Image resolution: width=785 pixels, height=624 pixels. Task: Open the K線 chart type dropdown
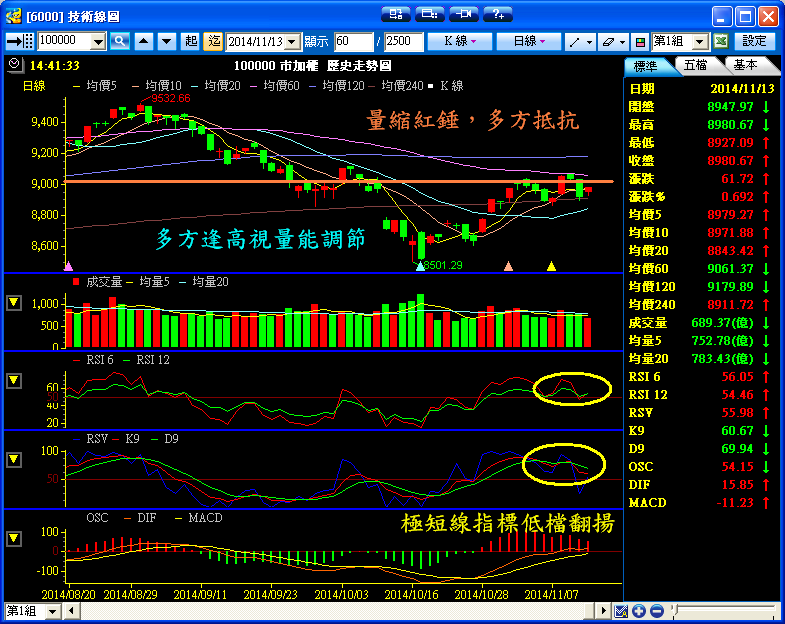tap(459, 41)
